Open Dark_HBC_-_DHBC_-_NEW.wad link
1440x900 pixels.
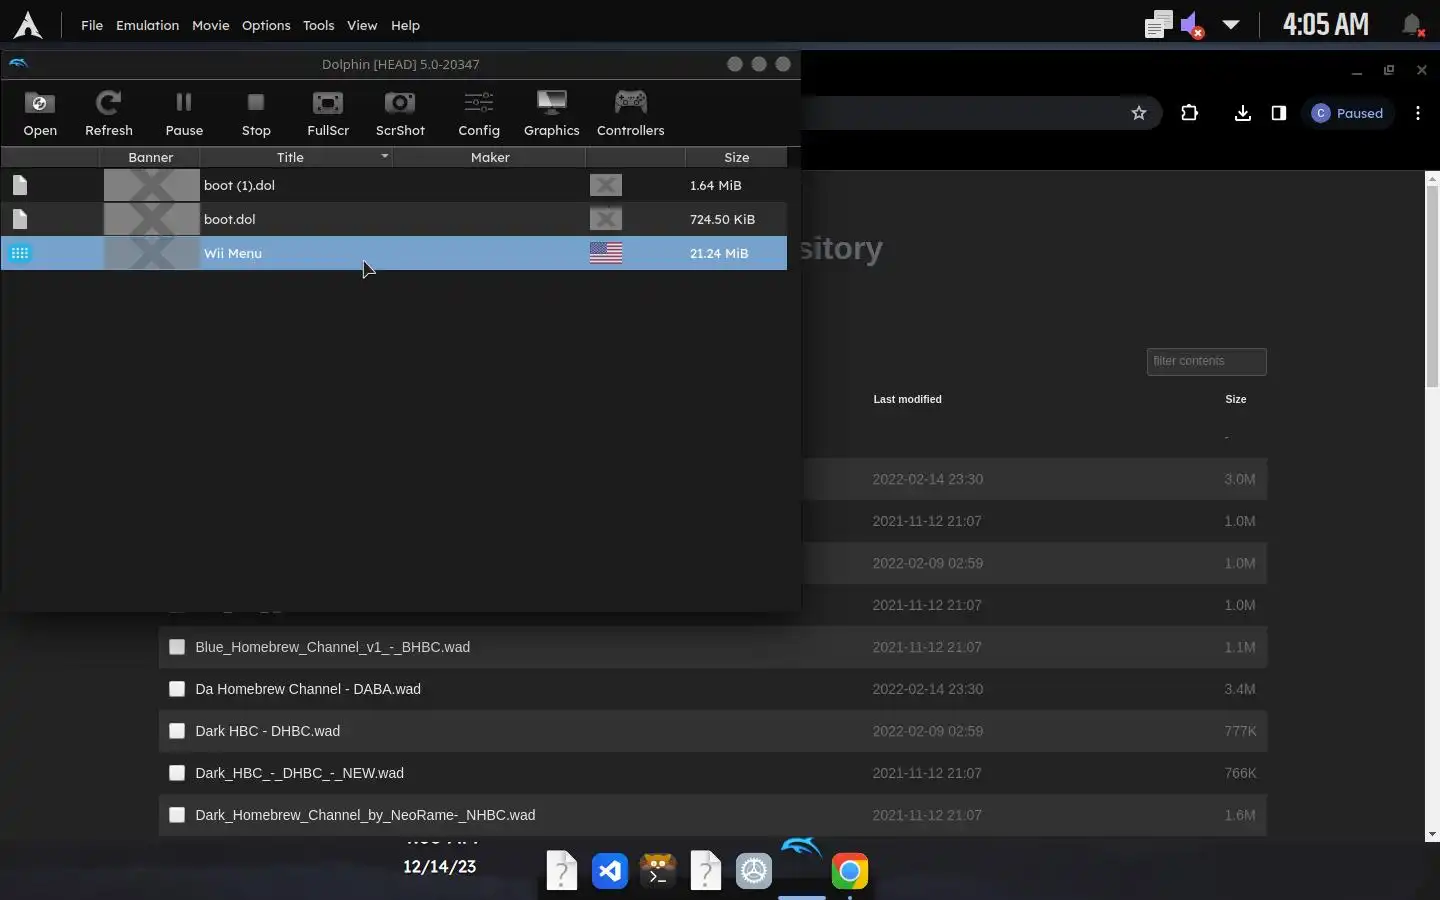(x=300, y=773)
